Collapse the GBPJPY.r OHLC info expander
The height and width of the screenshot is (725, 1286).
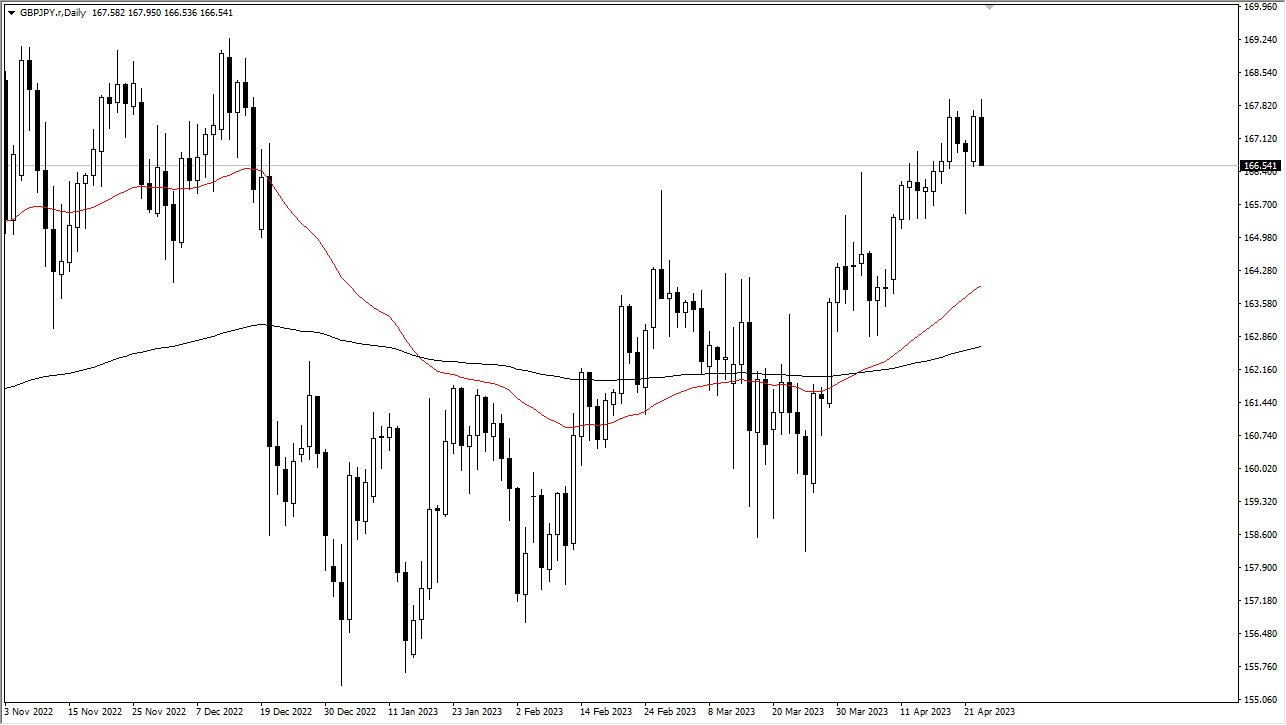9,12
